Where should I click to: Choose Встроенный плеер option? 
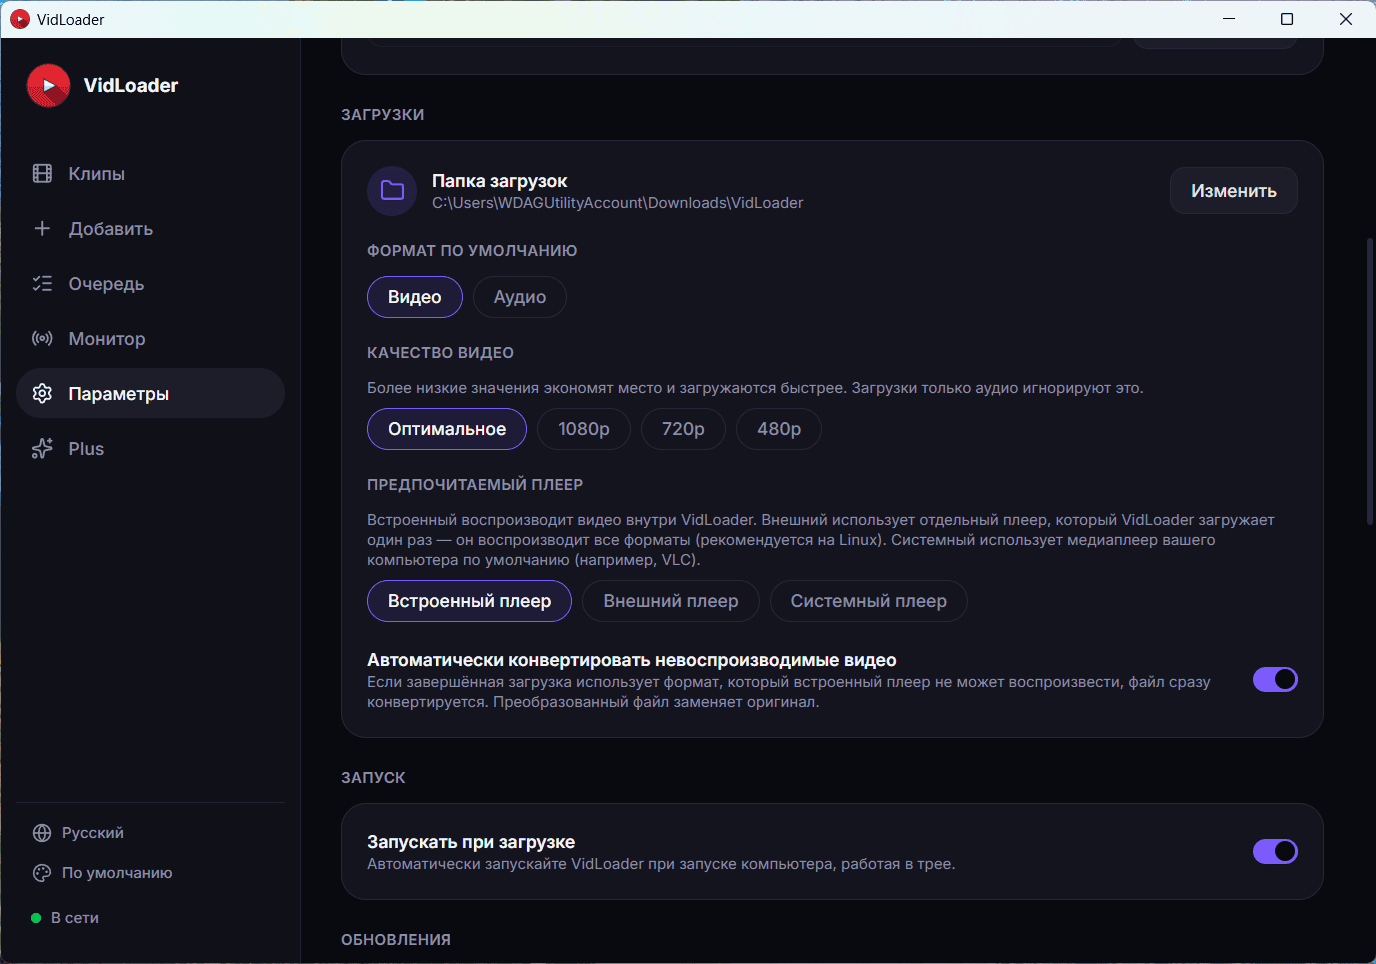(469, 601)
